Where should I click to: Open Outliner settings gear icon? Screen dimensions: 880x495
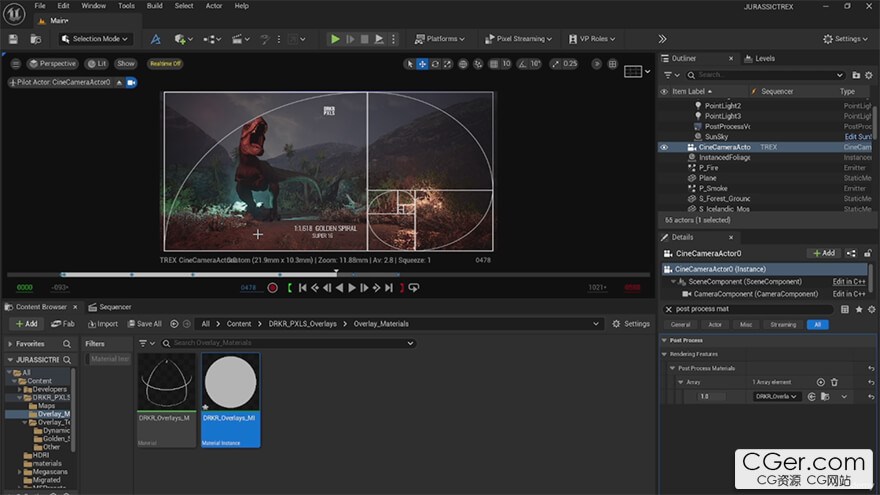869,75
